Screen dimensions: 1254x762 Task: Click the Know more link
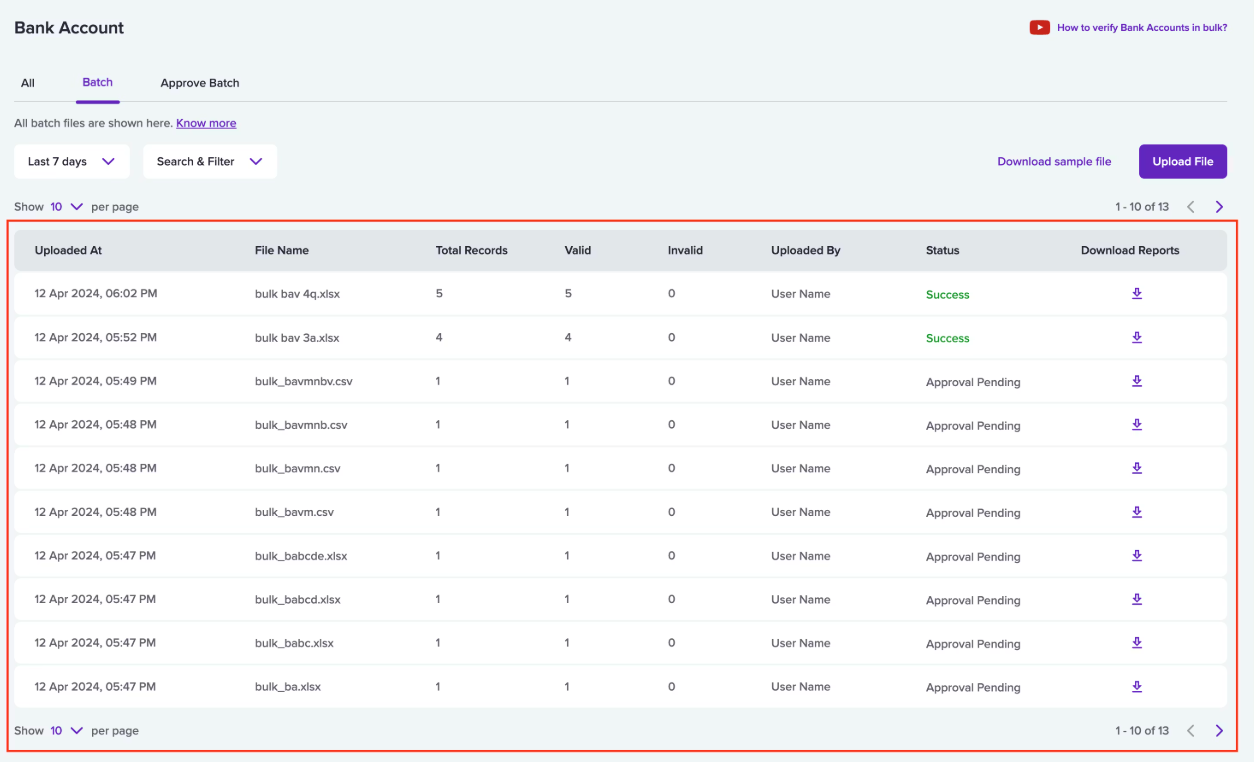click(x=206, y=123)
